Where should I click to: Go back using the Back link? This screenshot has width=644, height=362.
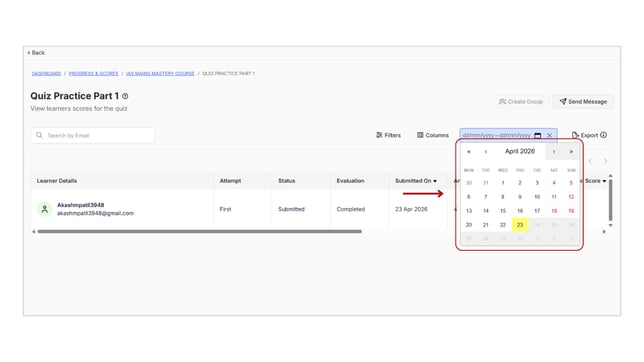36,53
